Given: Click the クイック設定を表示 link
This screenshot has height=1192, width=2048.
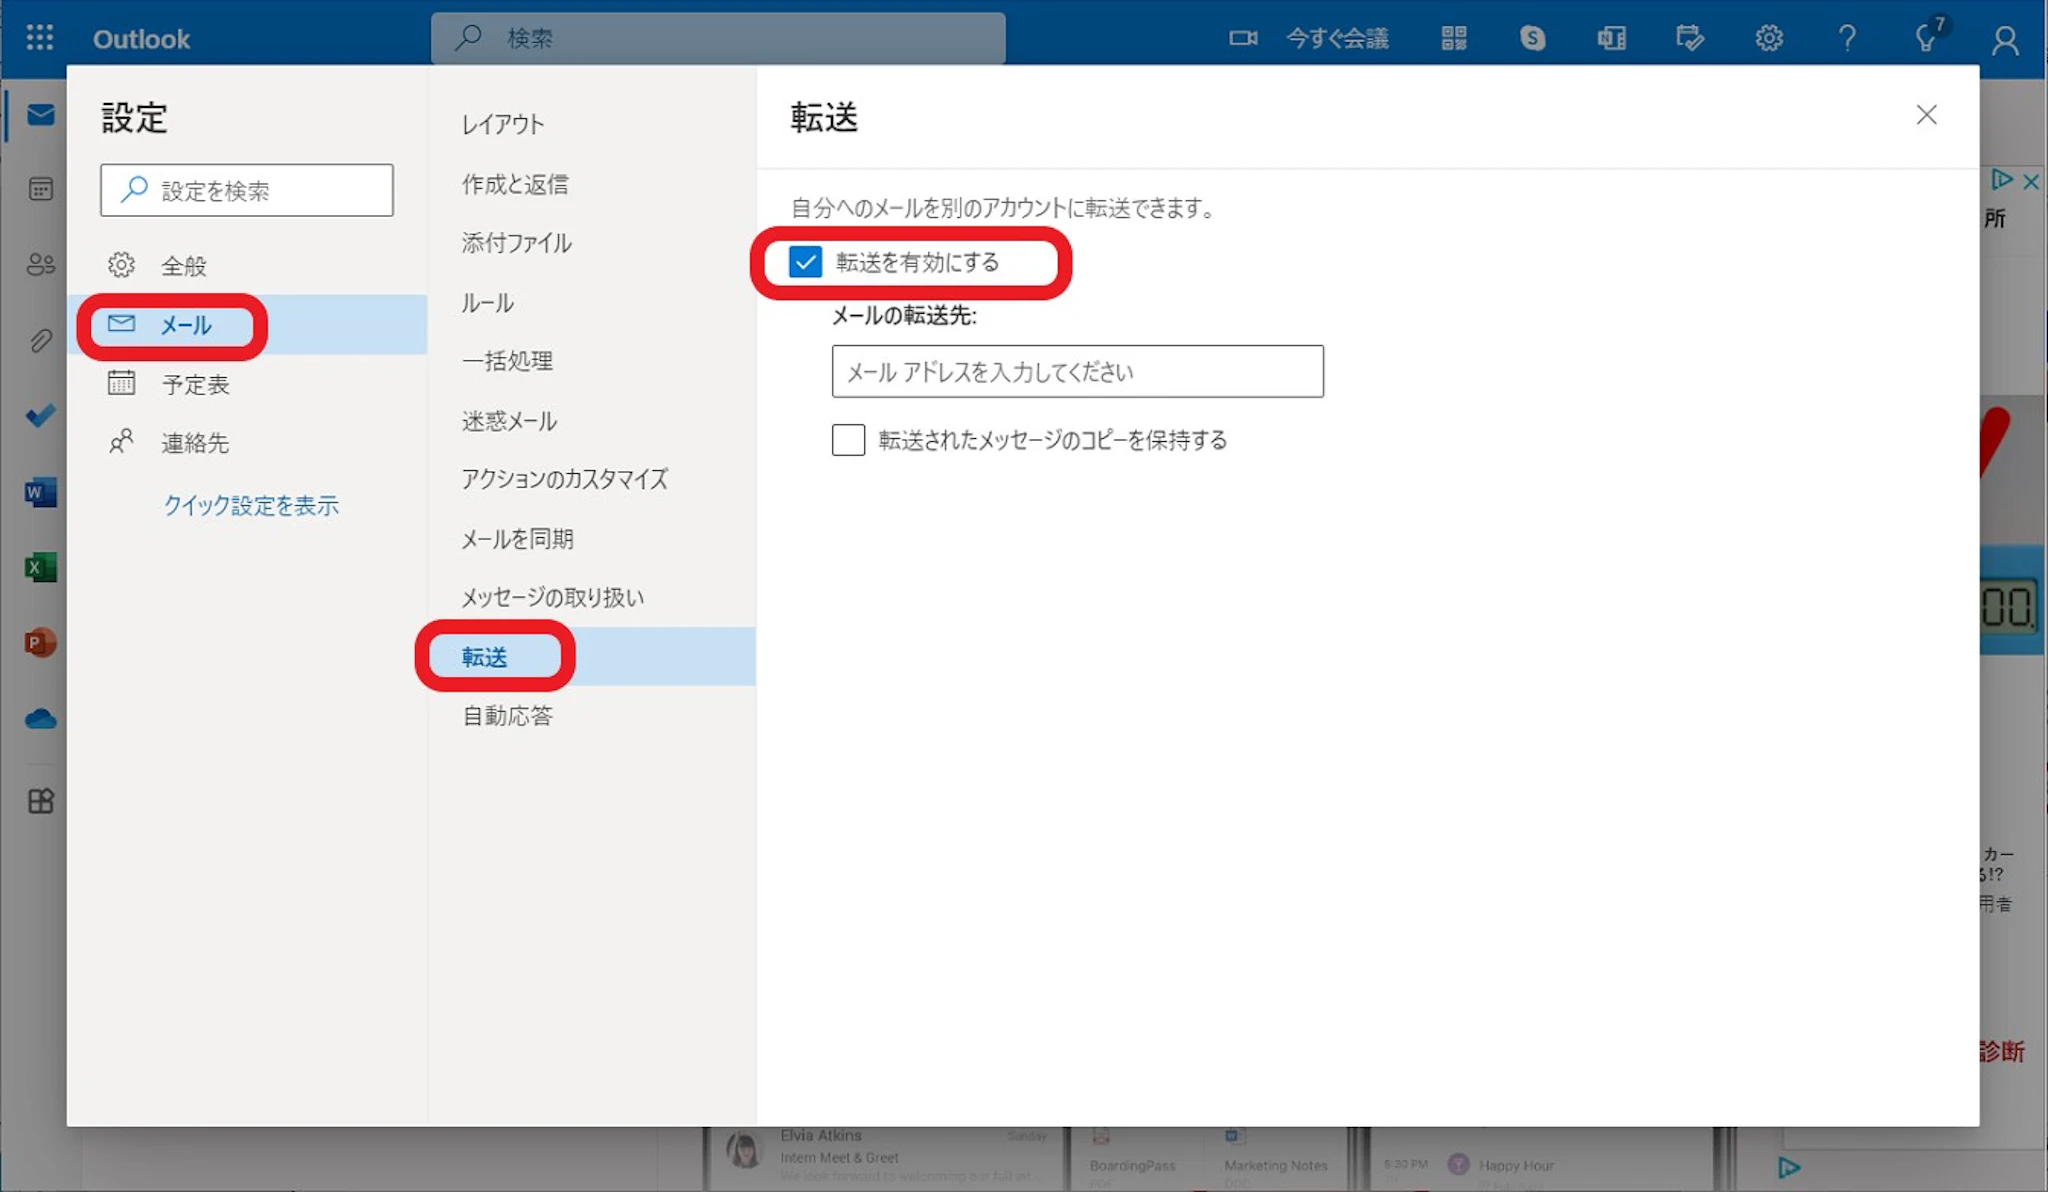Looking at the screenshot, I should [251, 506].
